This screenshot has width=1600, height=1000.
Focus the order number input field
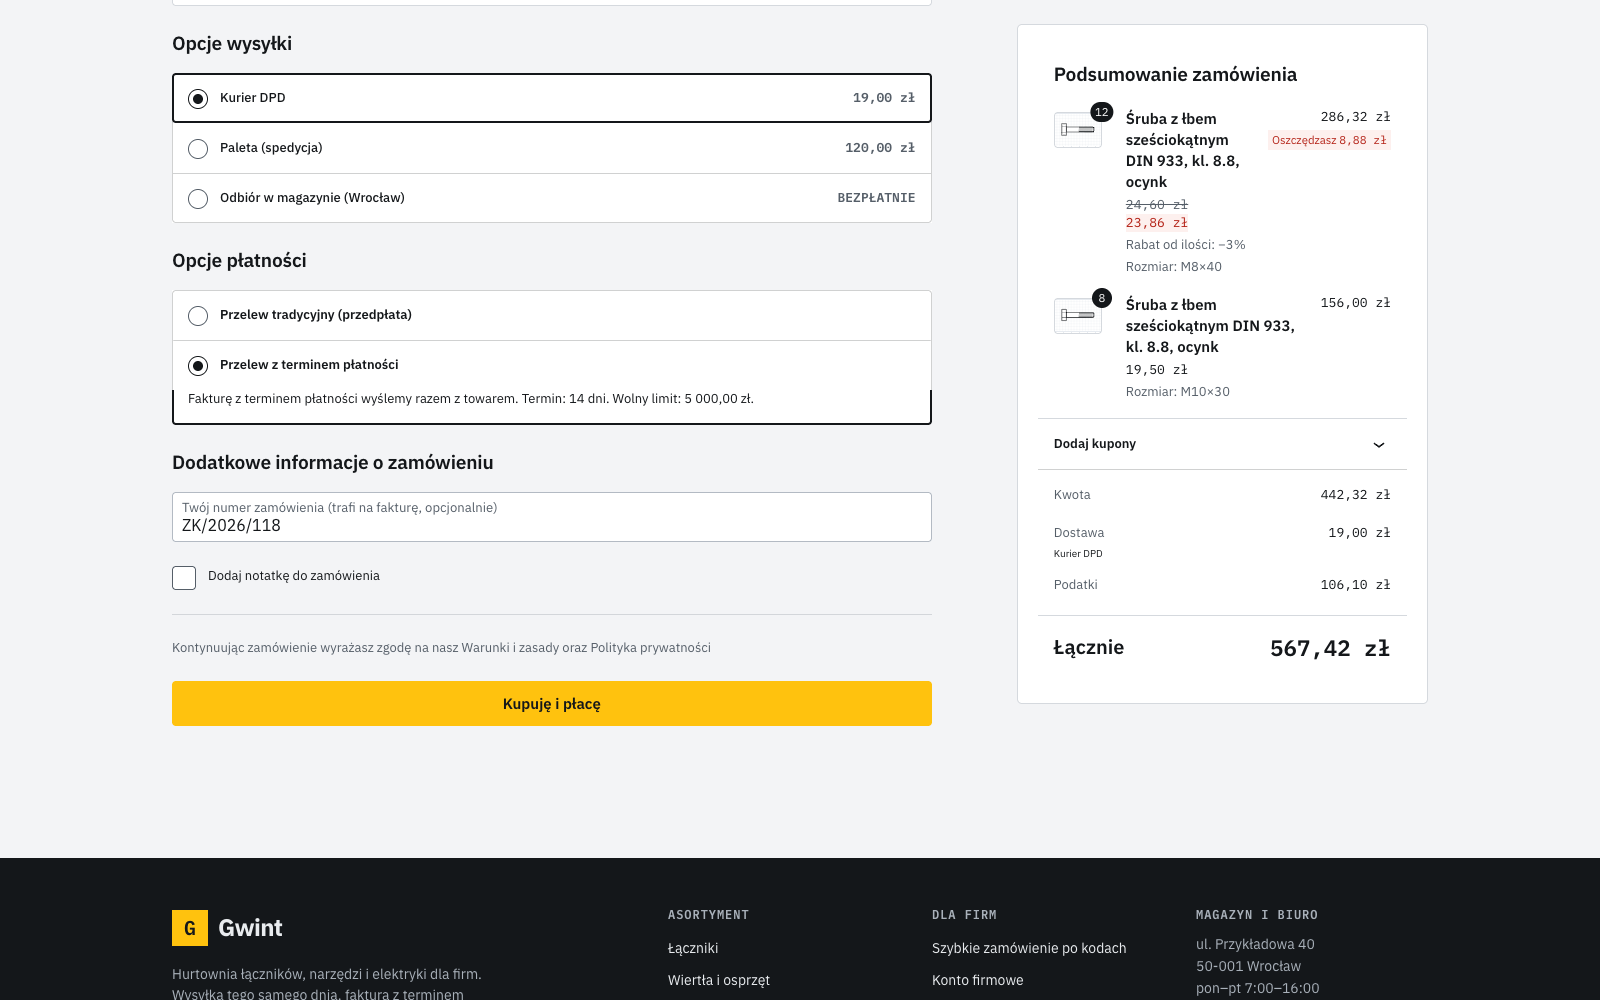pos(552,517)
